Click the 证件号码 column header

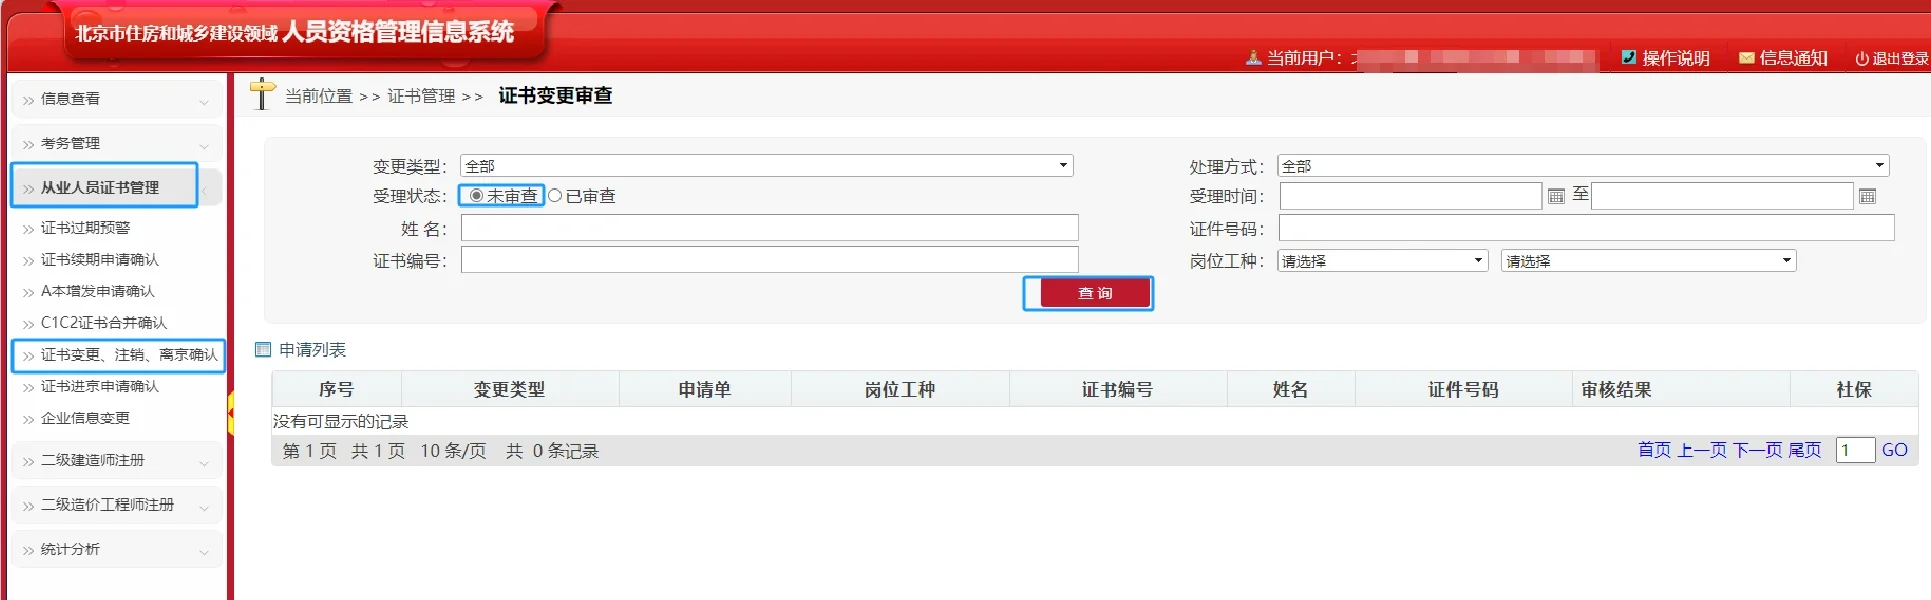point(1463,389)
